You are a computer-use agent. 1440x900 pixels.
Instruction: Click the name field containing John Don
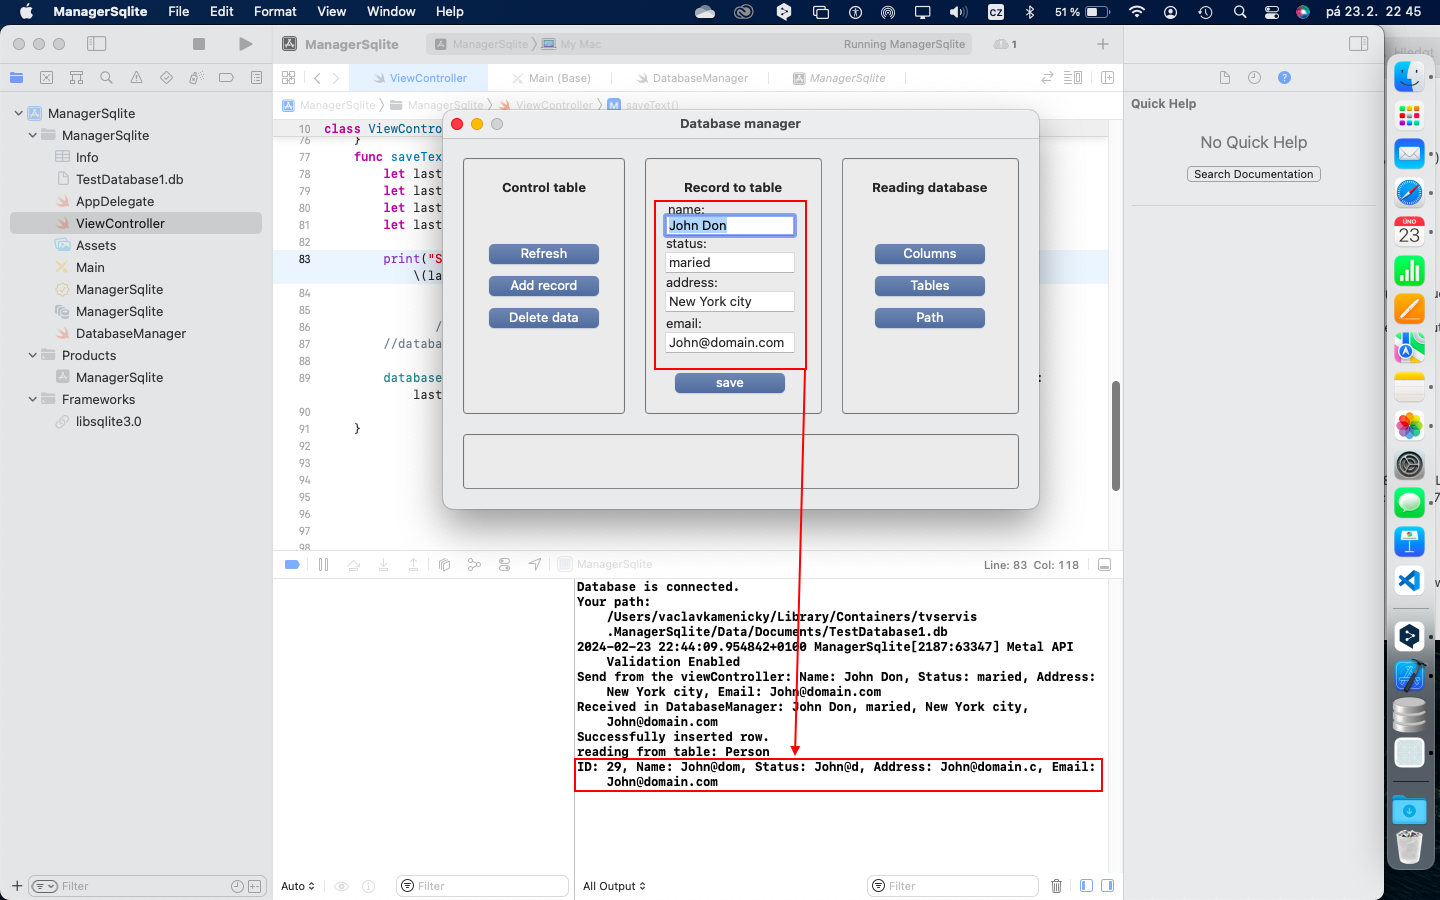point(730,225)
